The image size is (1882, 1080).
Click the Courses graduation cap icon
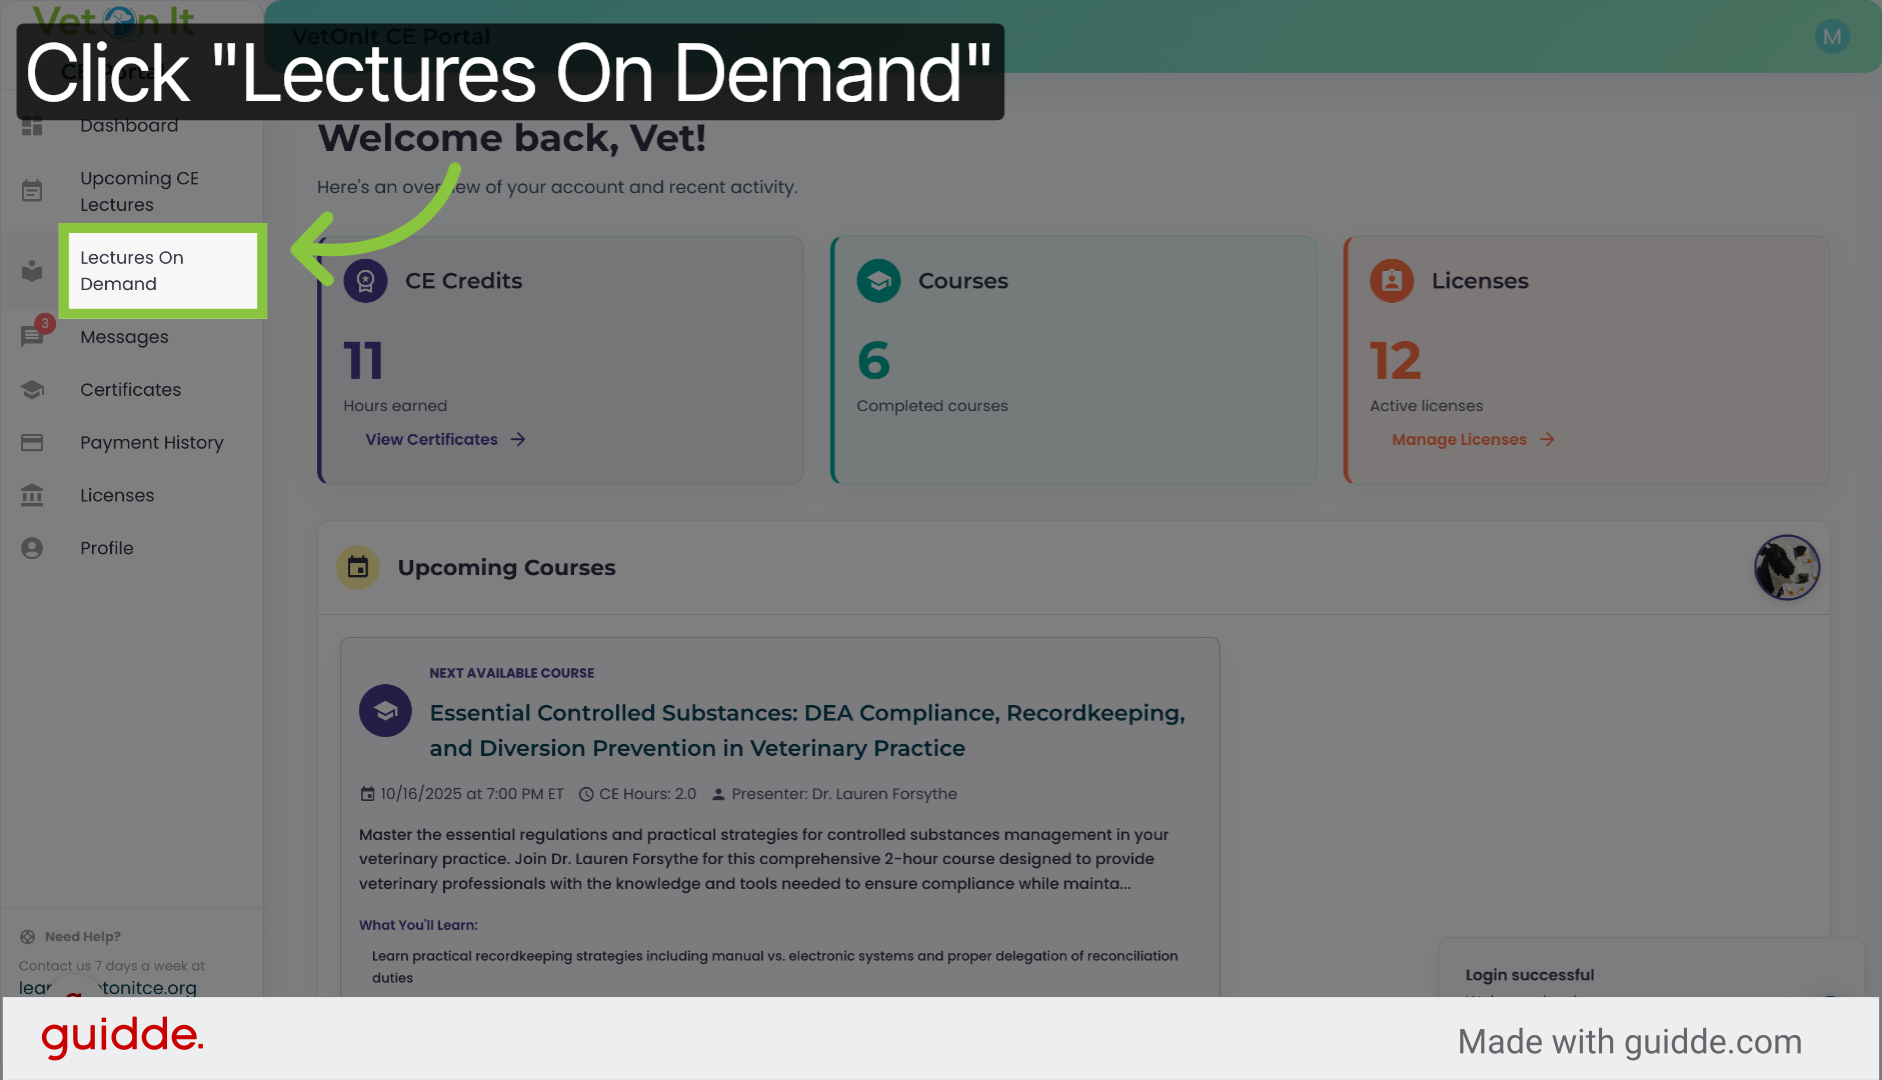[x=879, y=281]
